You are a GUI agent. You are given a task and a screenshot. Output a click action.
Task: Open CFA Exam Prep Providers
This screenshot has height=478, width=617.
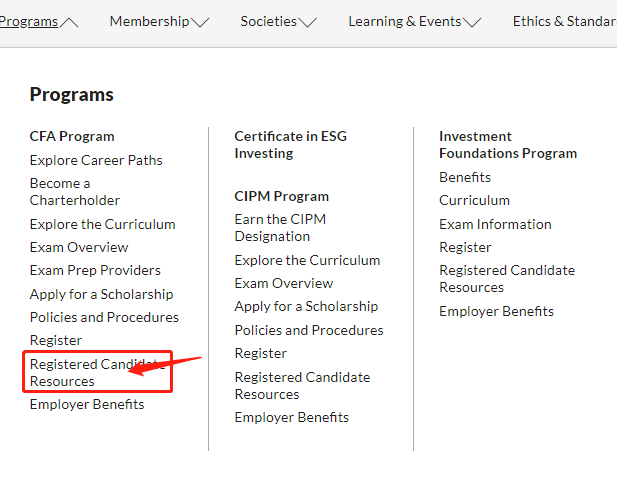tap(95, 270)
